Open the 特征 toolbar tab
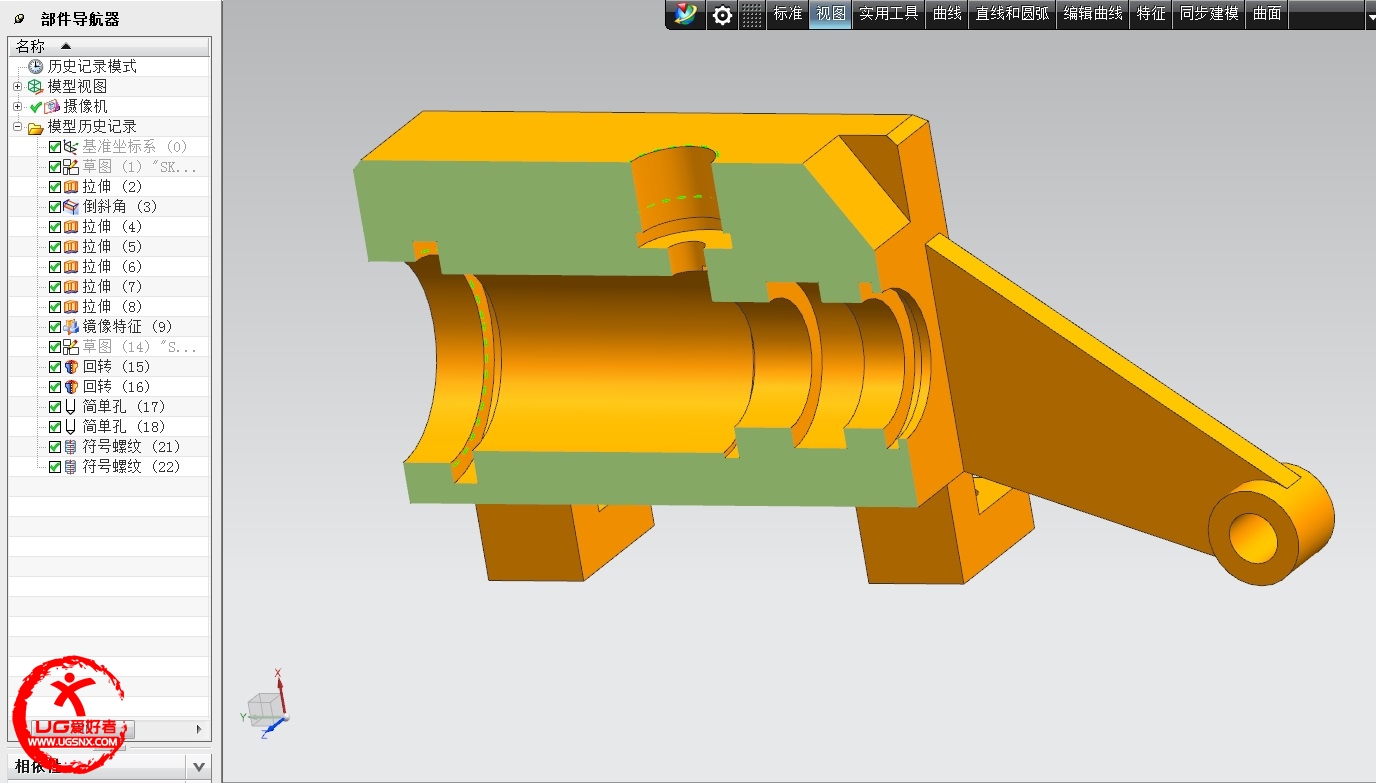This screenshot has width=1376, height=783. [x=1151, y=14]
